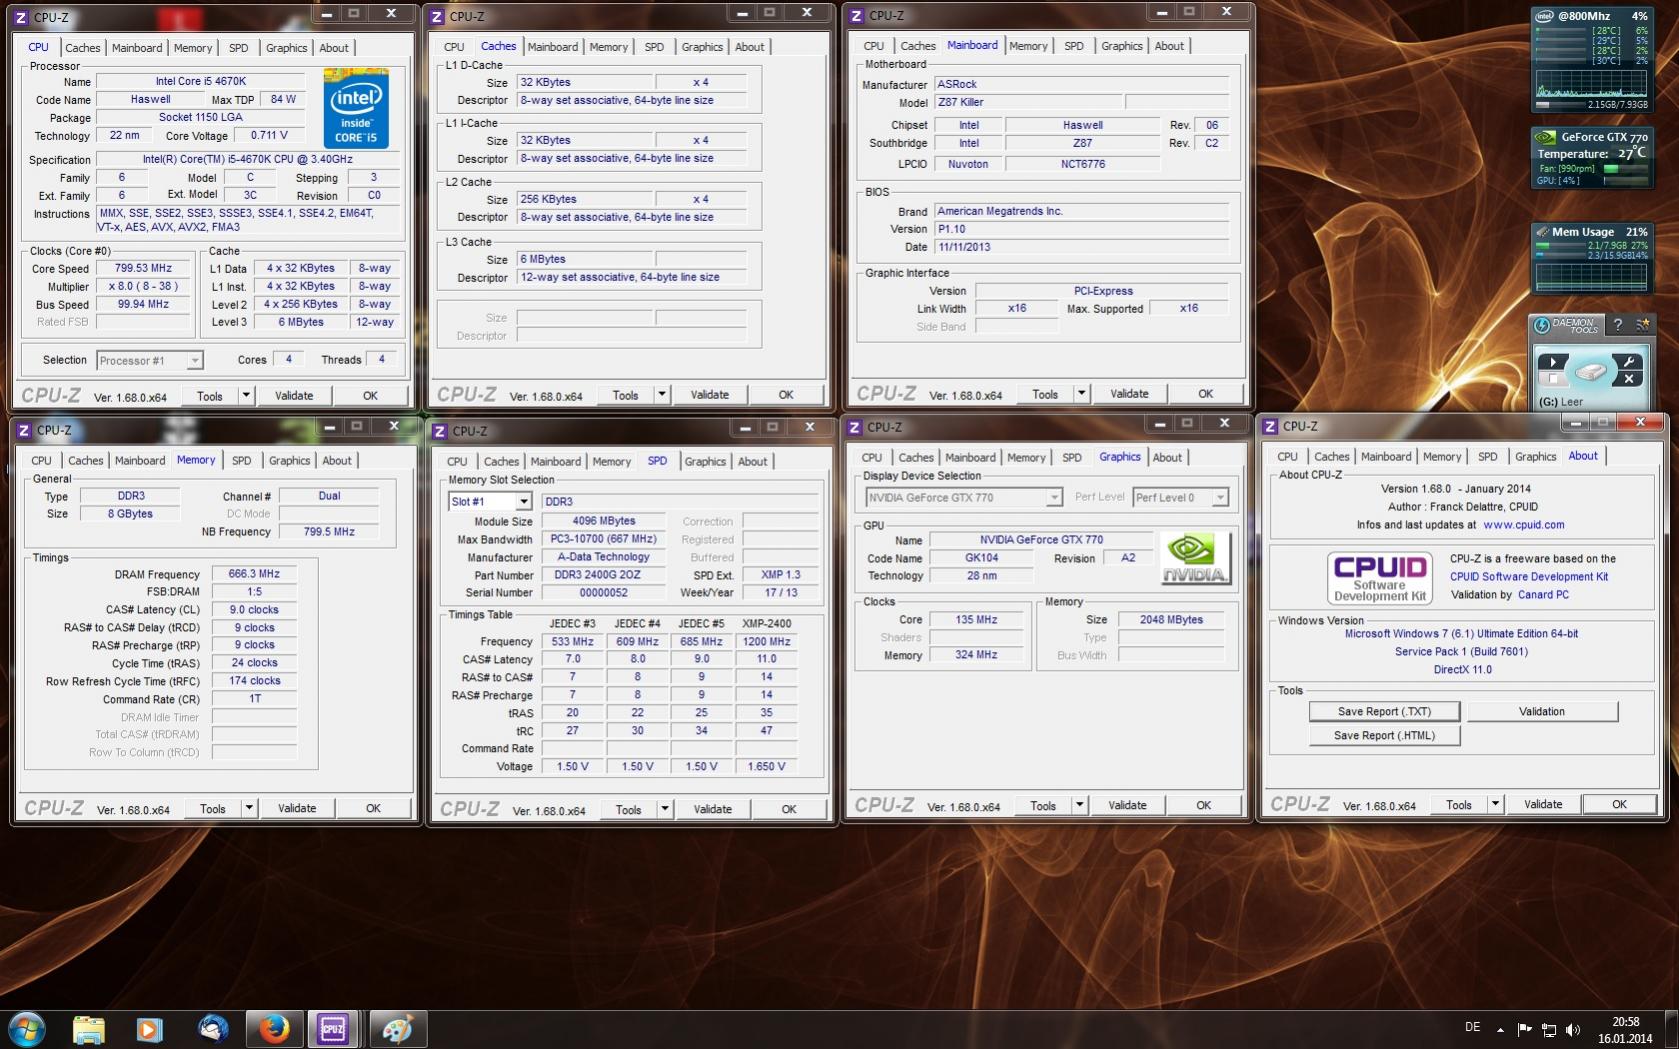Click the CPU-Z taskbar icon
Image resolution: width=1679 pixels, height=1049 pixels.
[x=333, y=1029]
